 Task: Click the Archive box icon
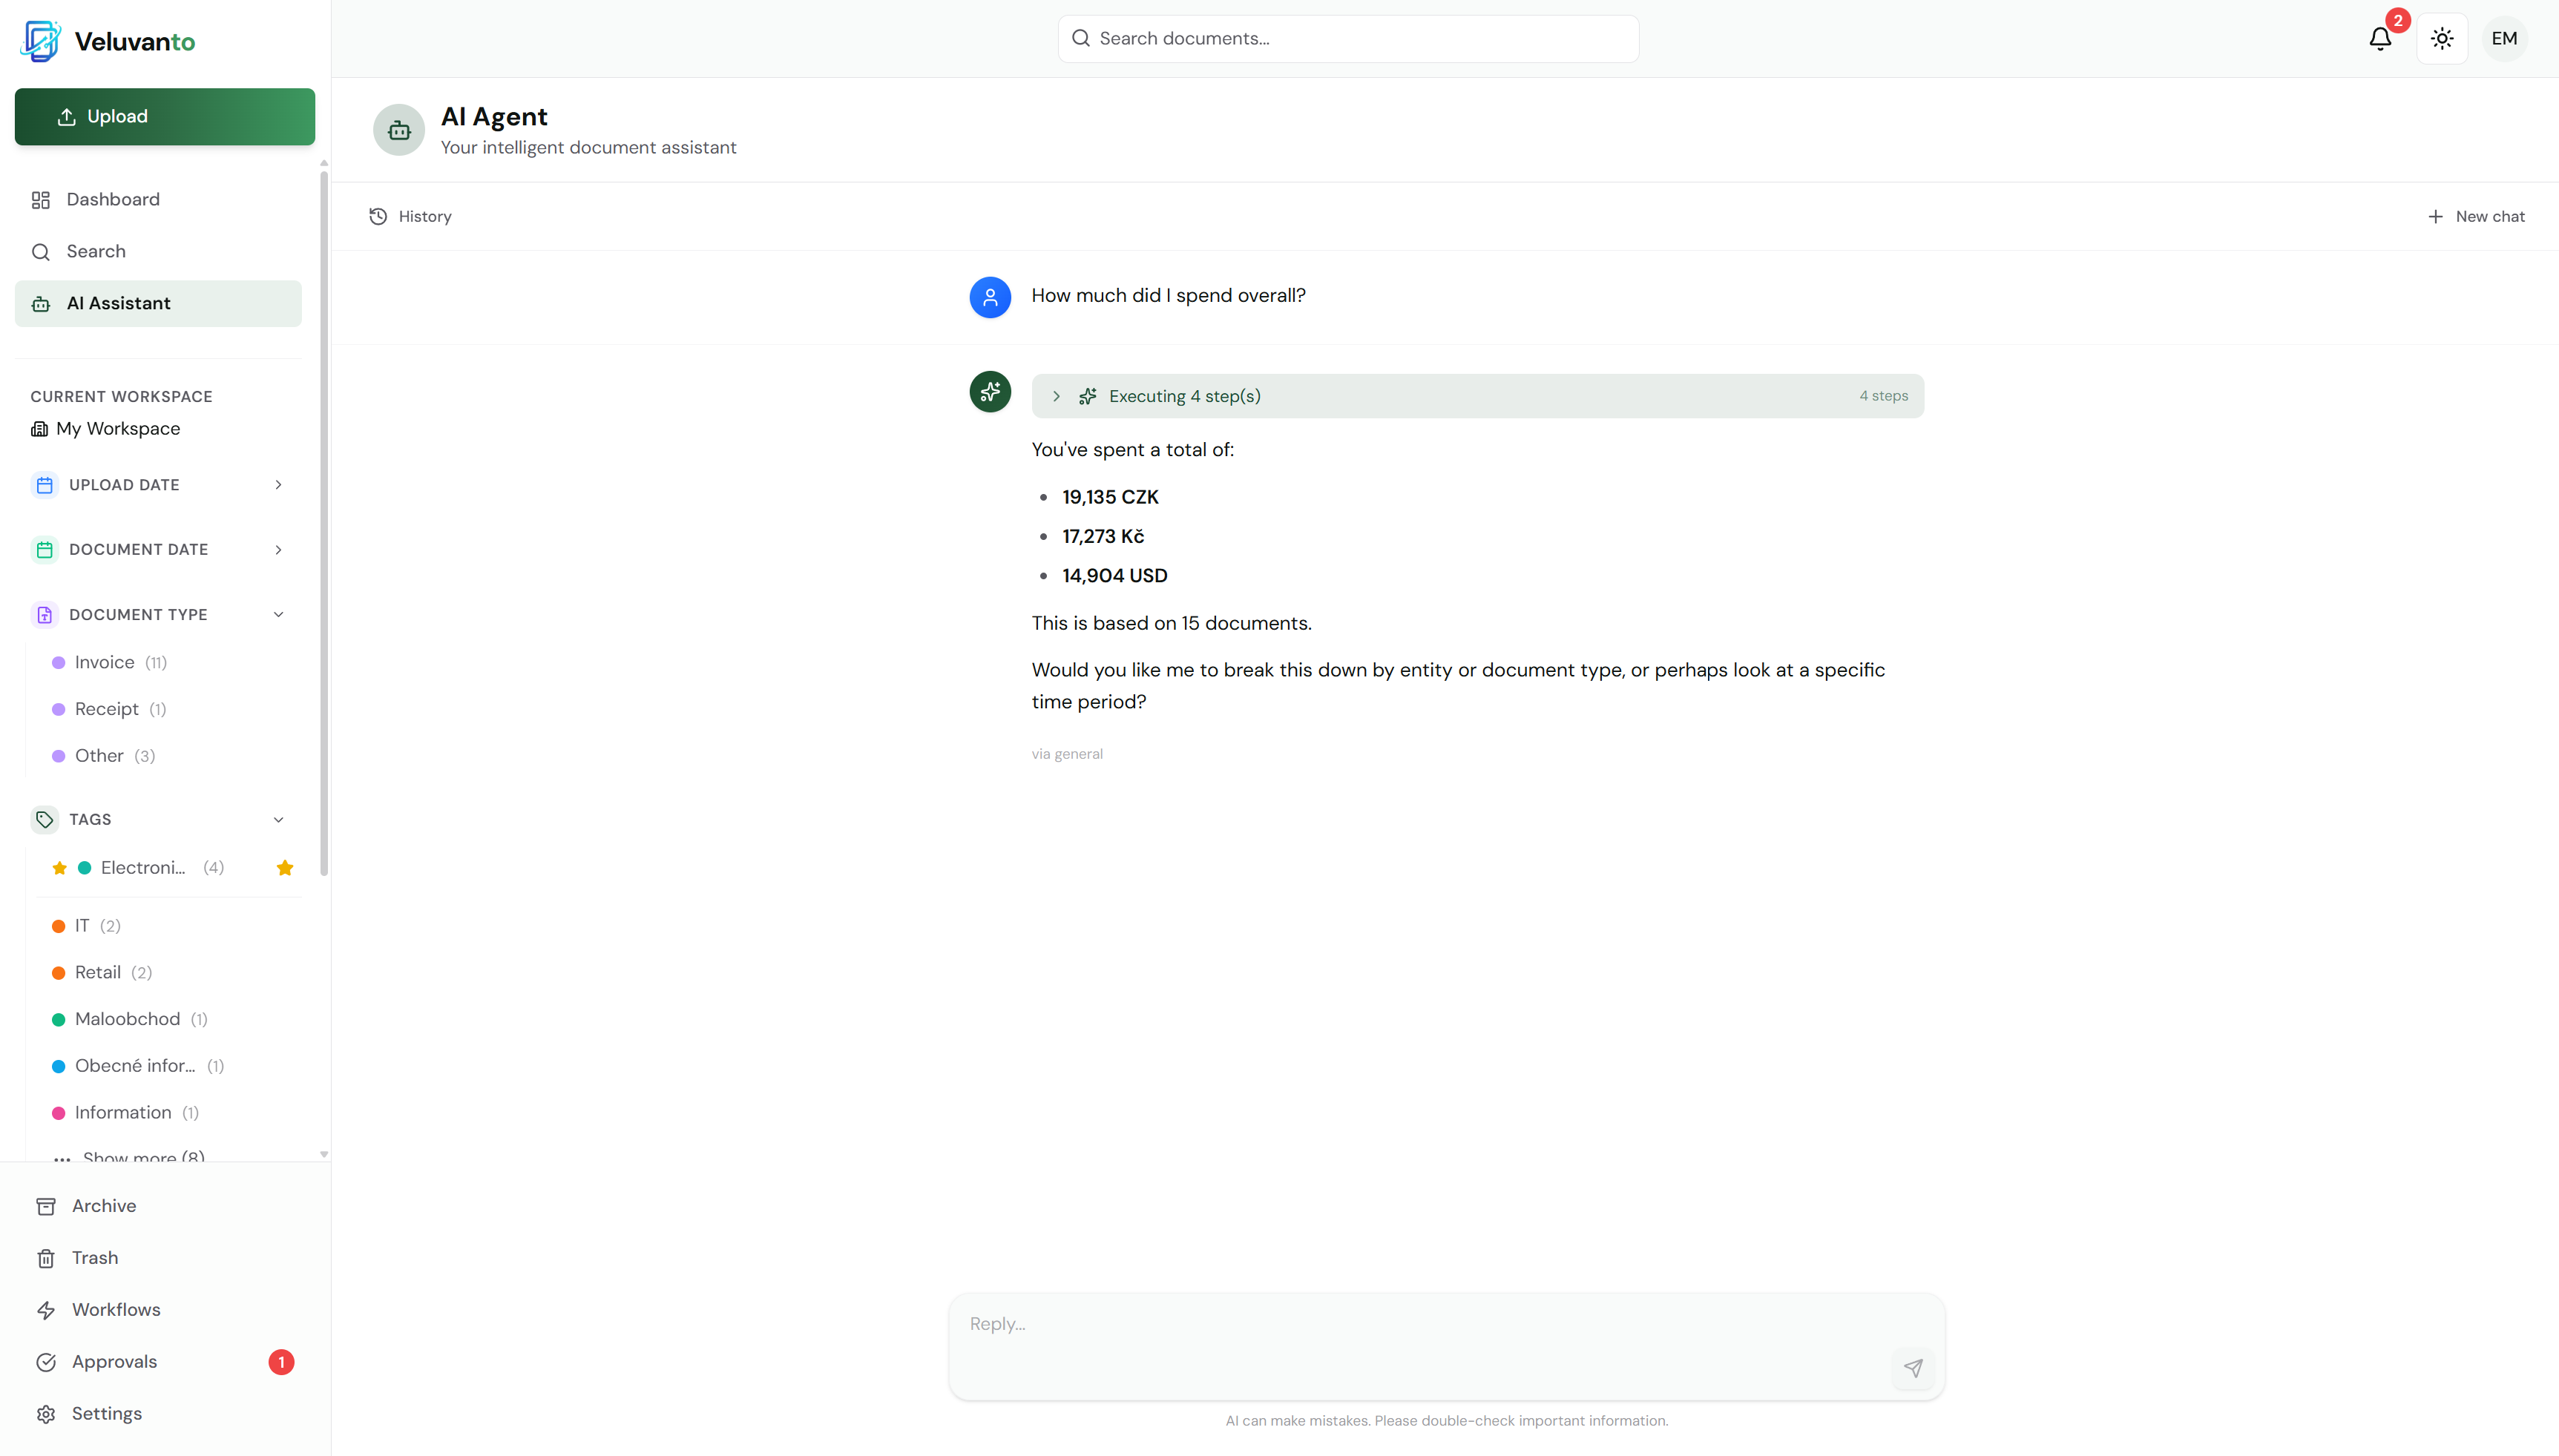[46, 1206]
